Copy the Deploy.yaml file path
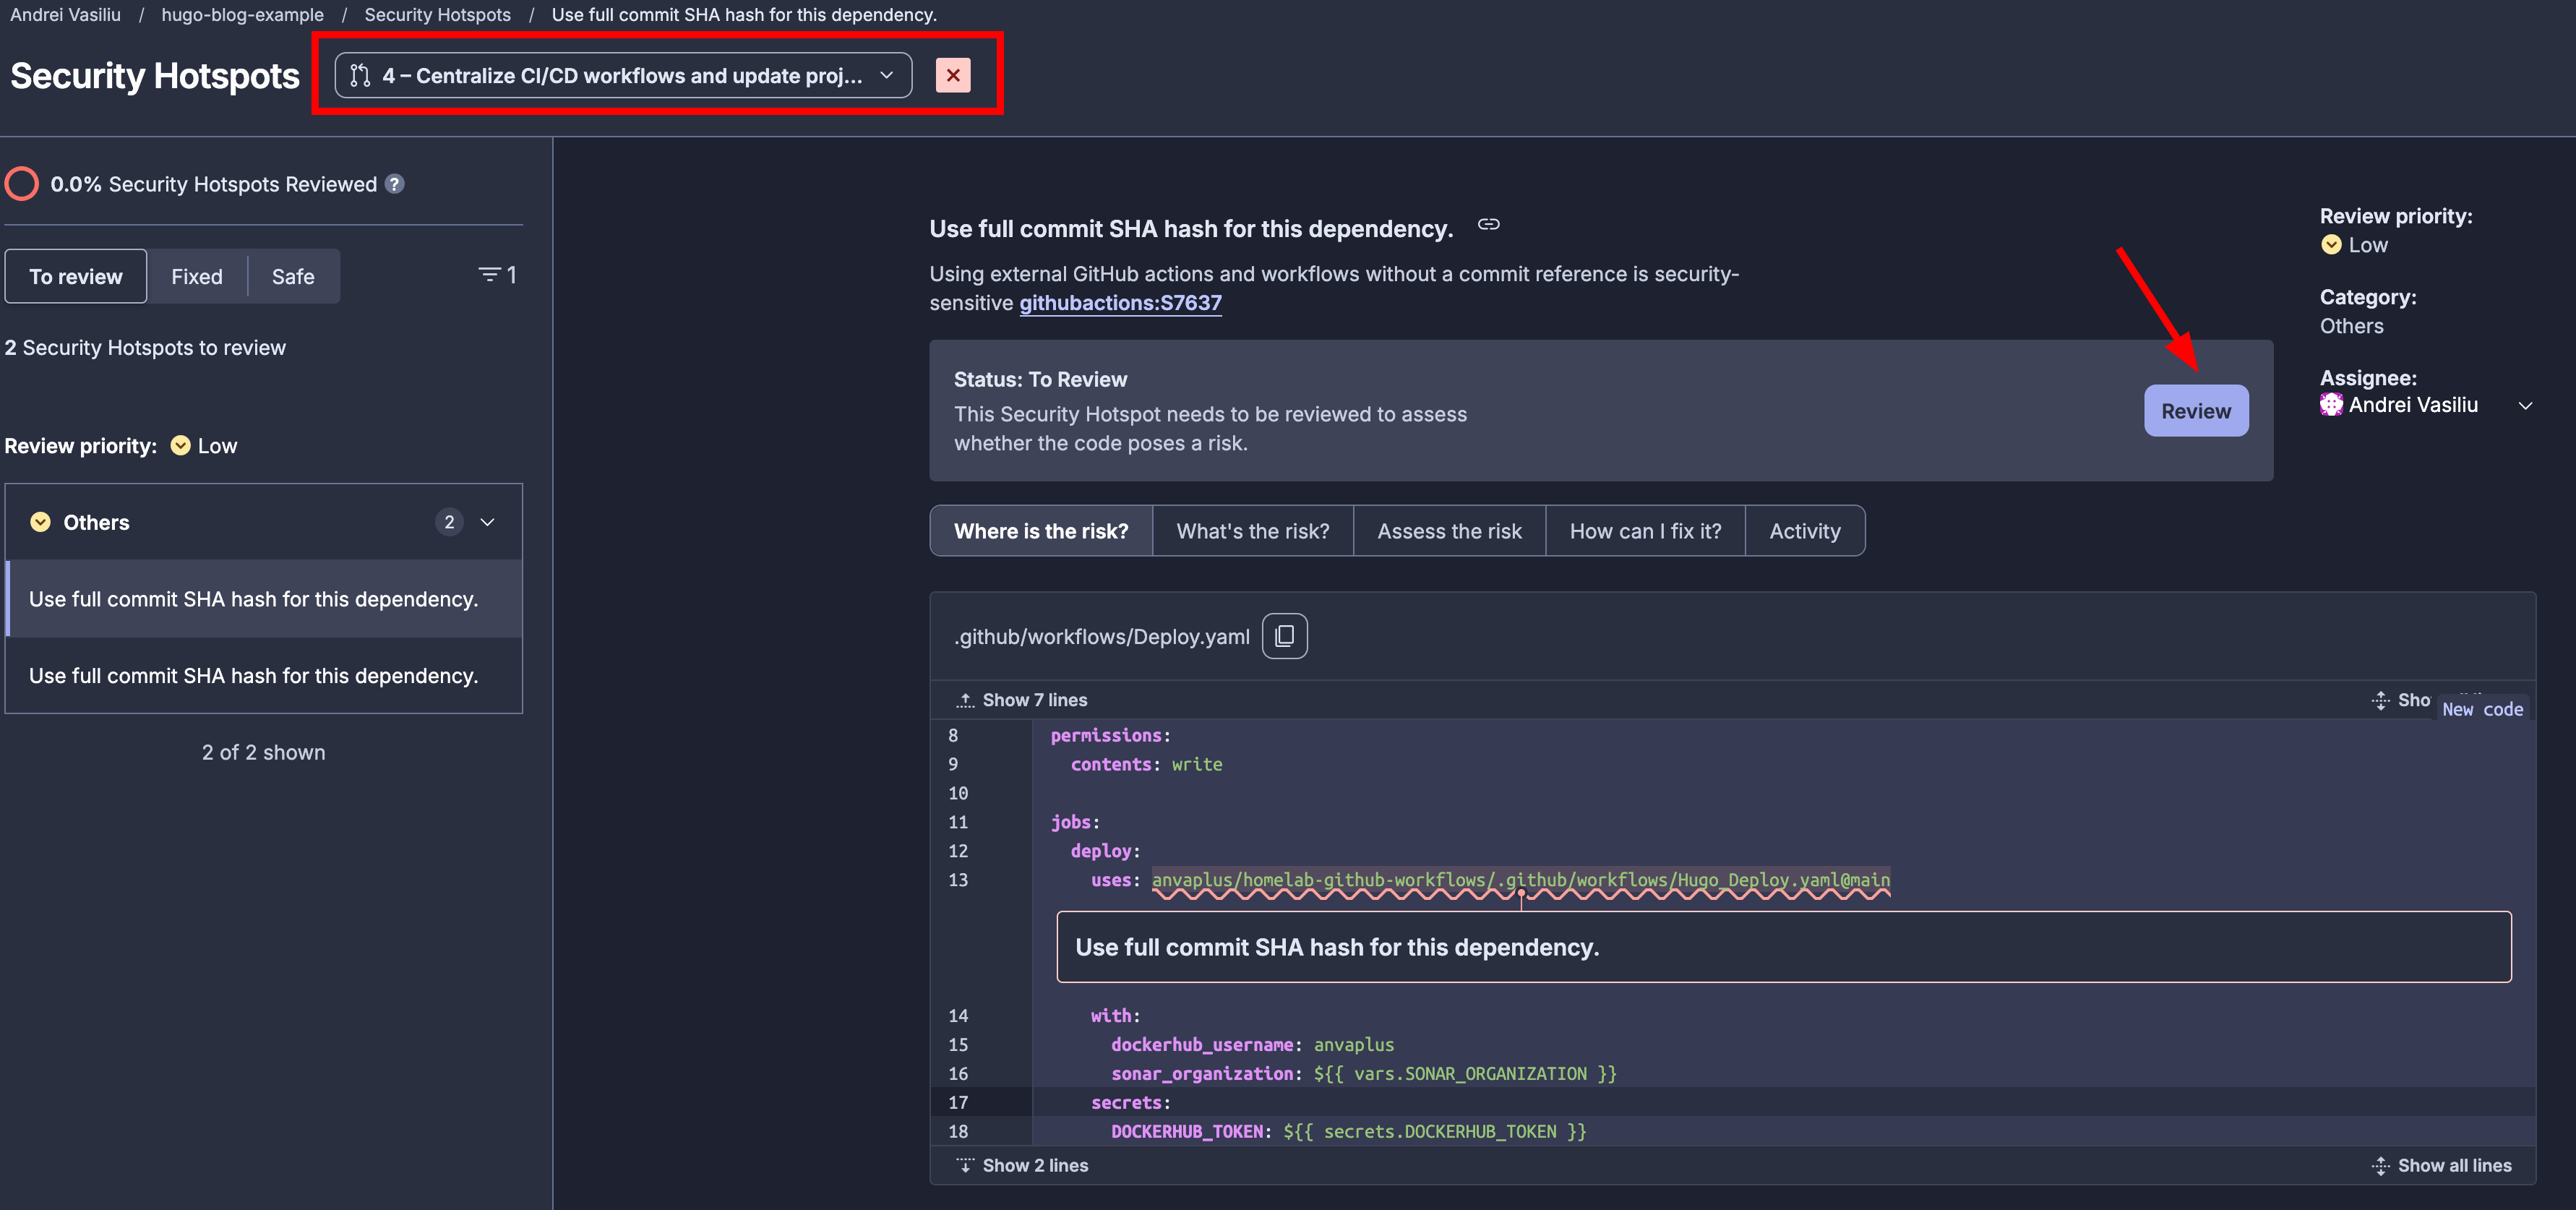The image size is (2576, 1210). 1284,636
